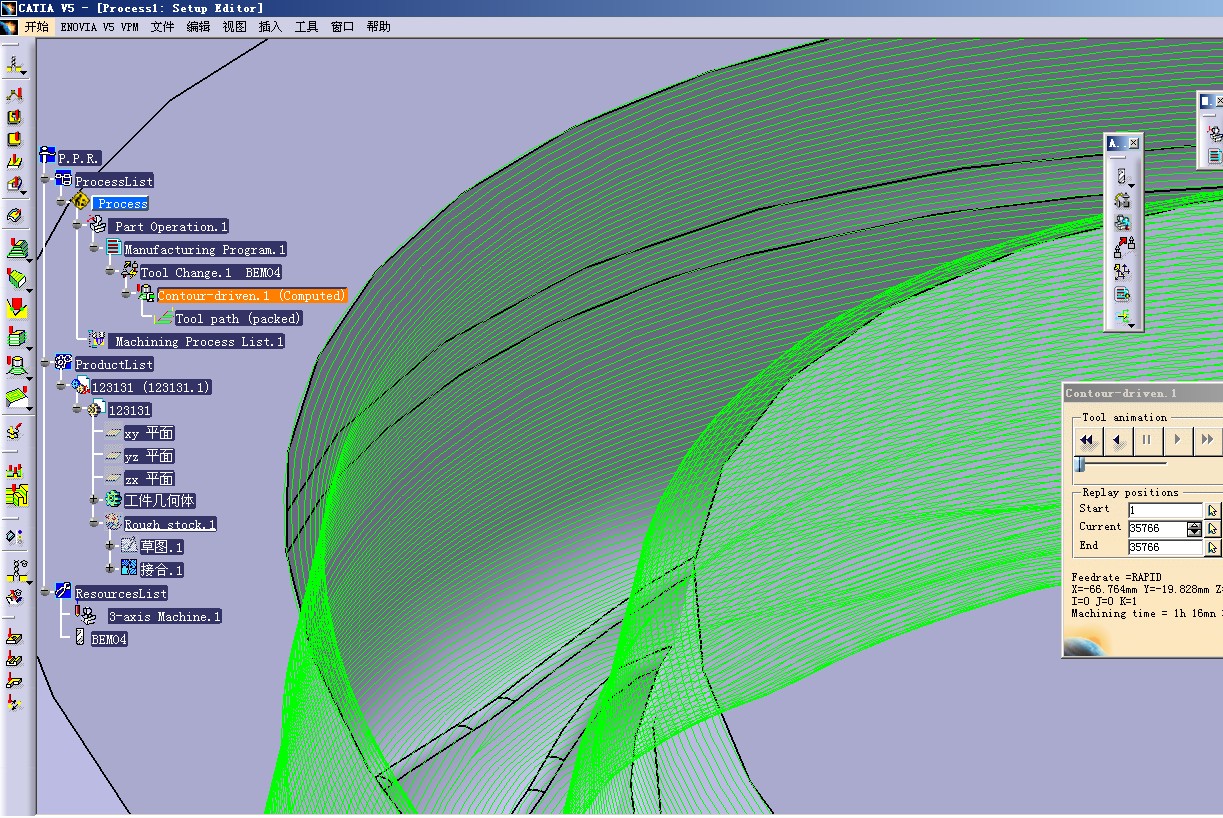Expand the 工件几何体 node
The image size is (1223, 818).
point(95,501)
